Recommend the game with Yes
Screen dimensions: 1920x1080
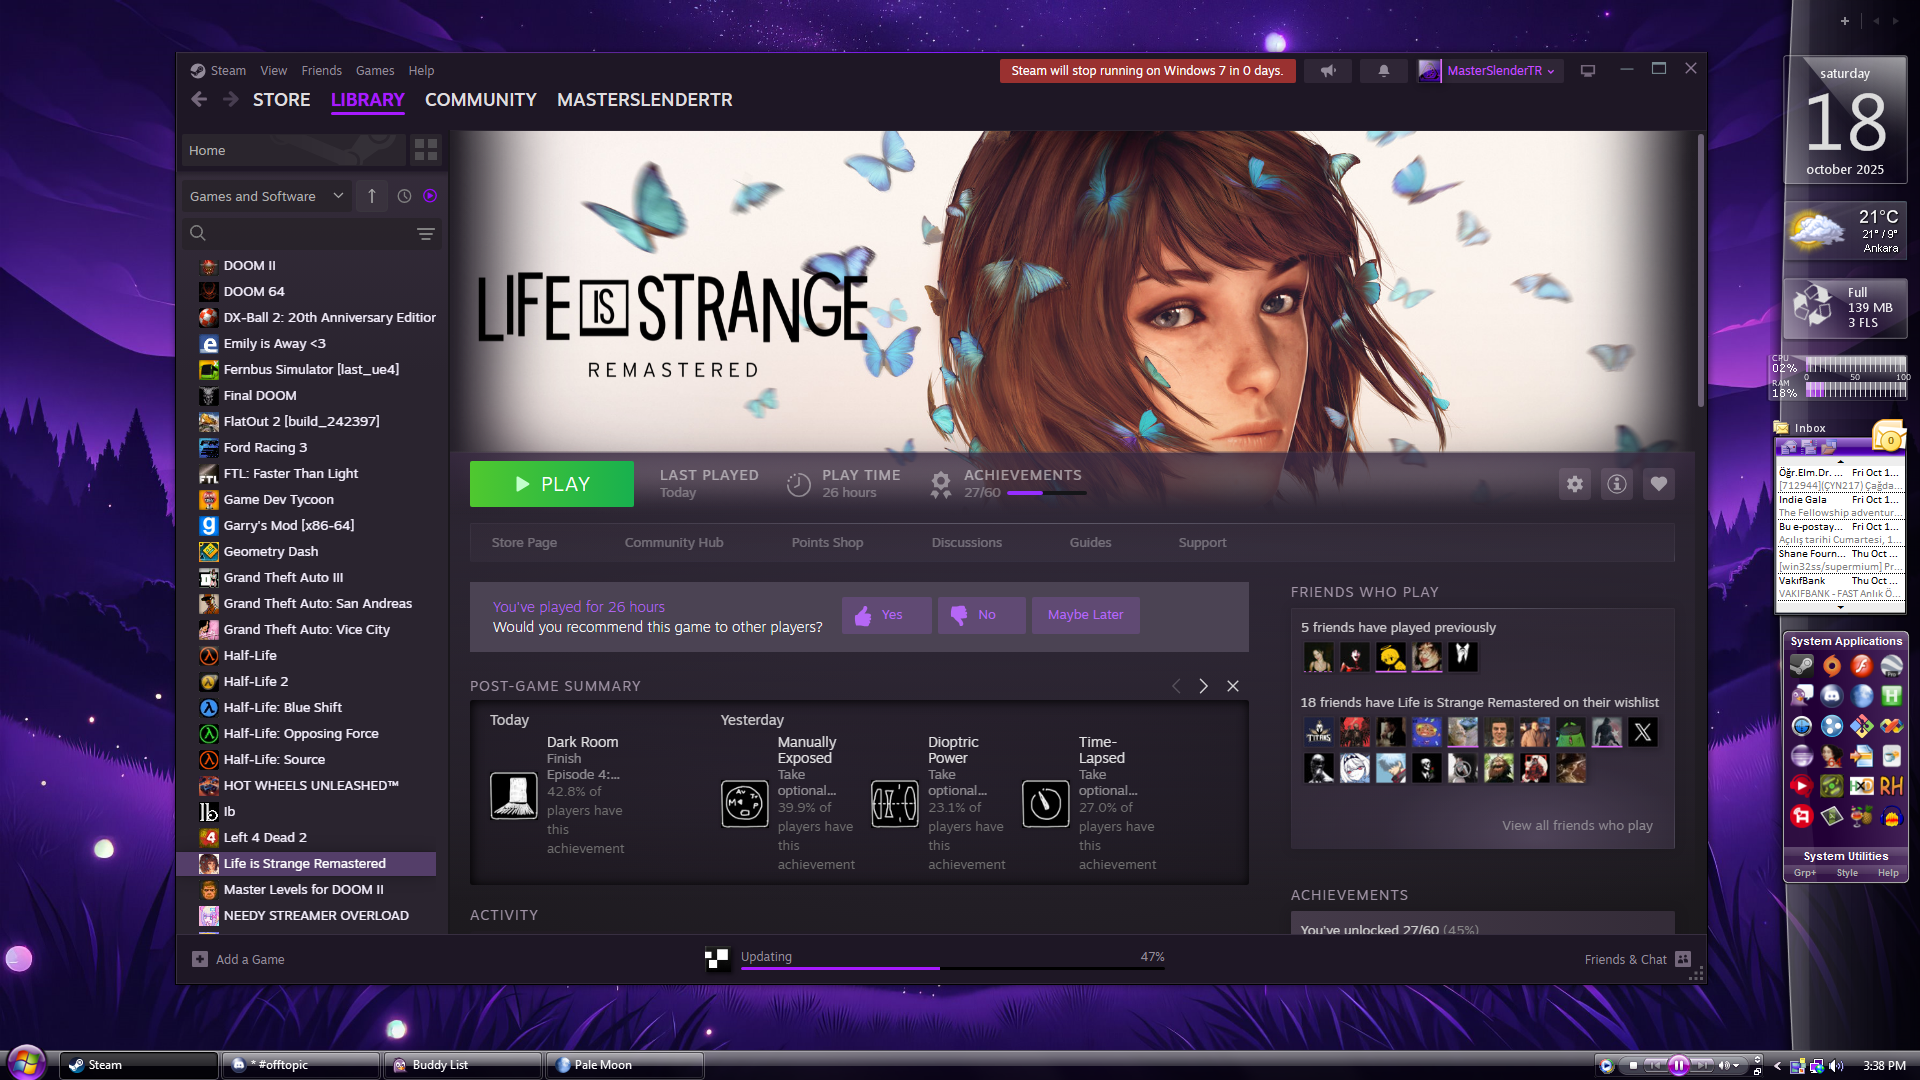(887, 615)
